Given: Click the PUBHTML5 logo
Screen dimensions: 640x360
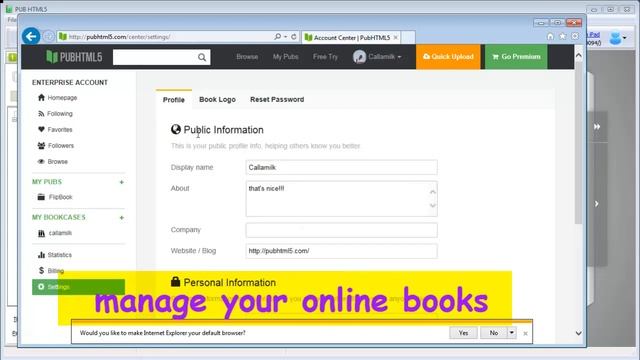Looking at the screenshot, I should 74,57.
